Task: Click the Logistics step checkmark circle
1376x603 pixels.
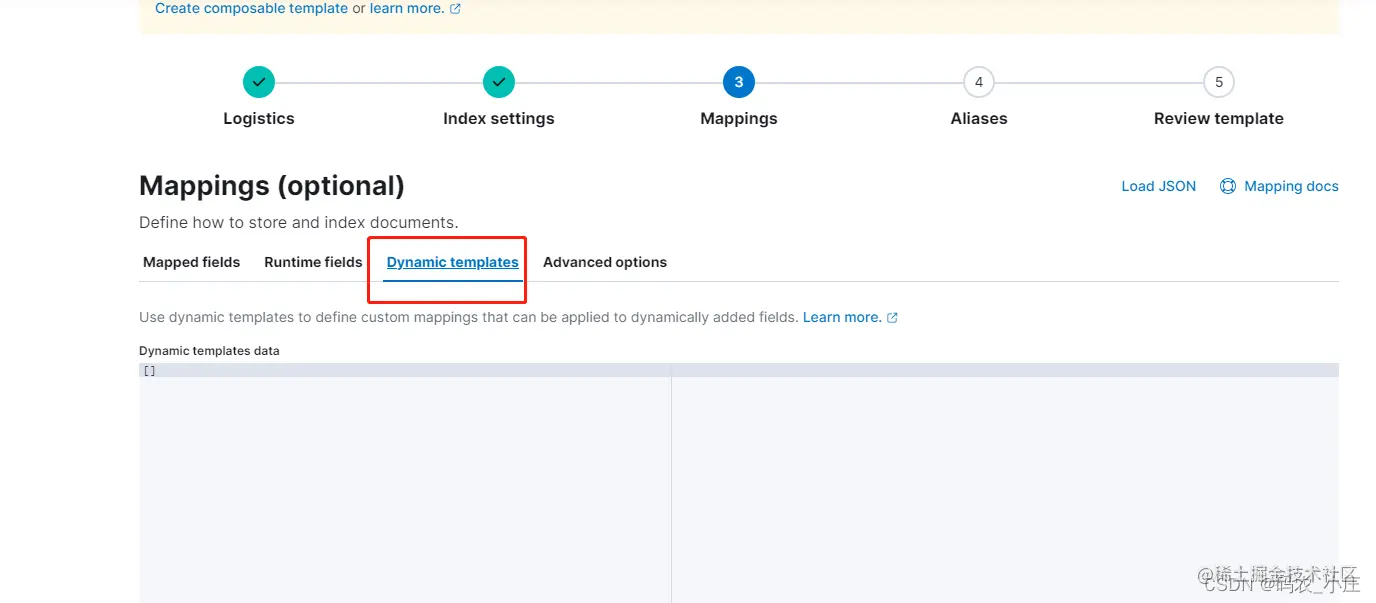Action: 259,82
